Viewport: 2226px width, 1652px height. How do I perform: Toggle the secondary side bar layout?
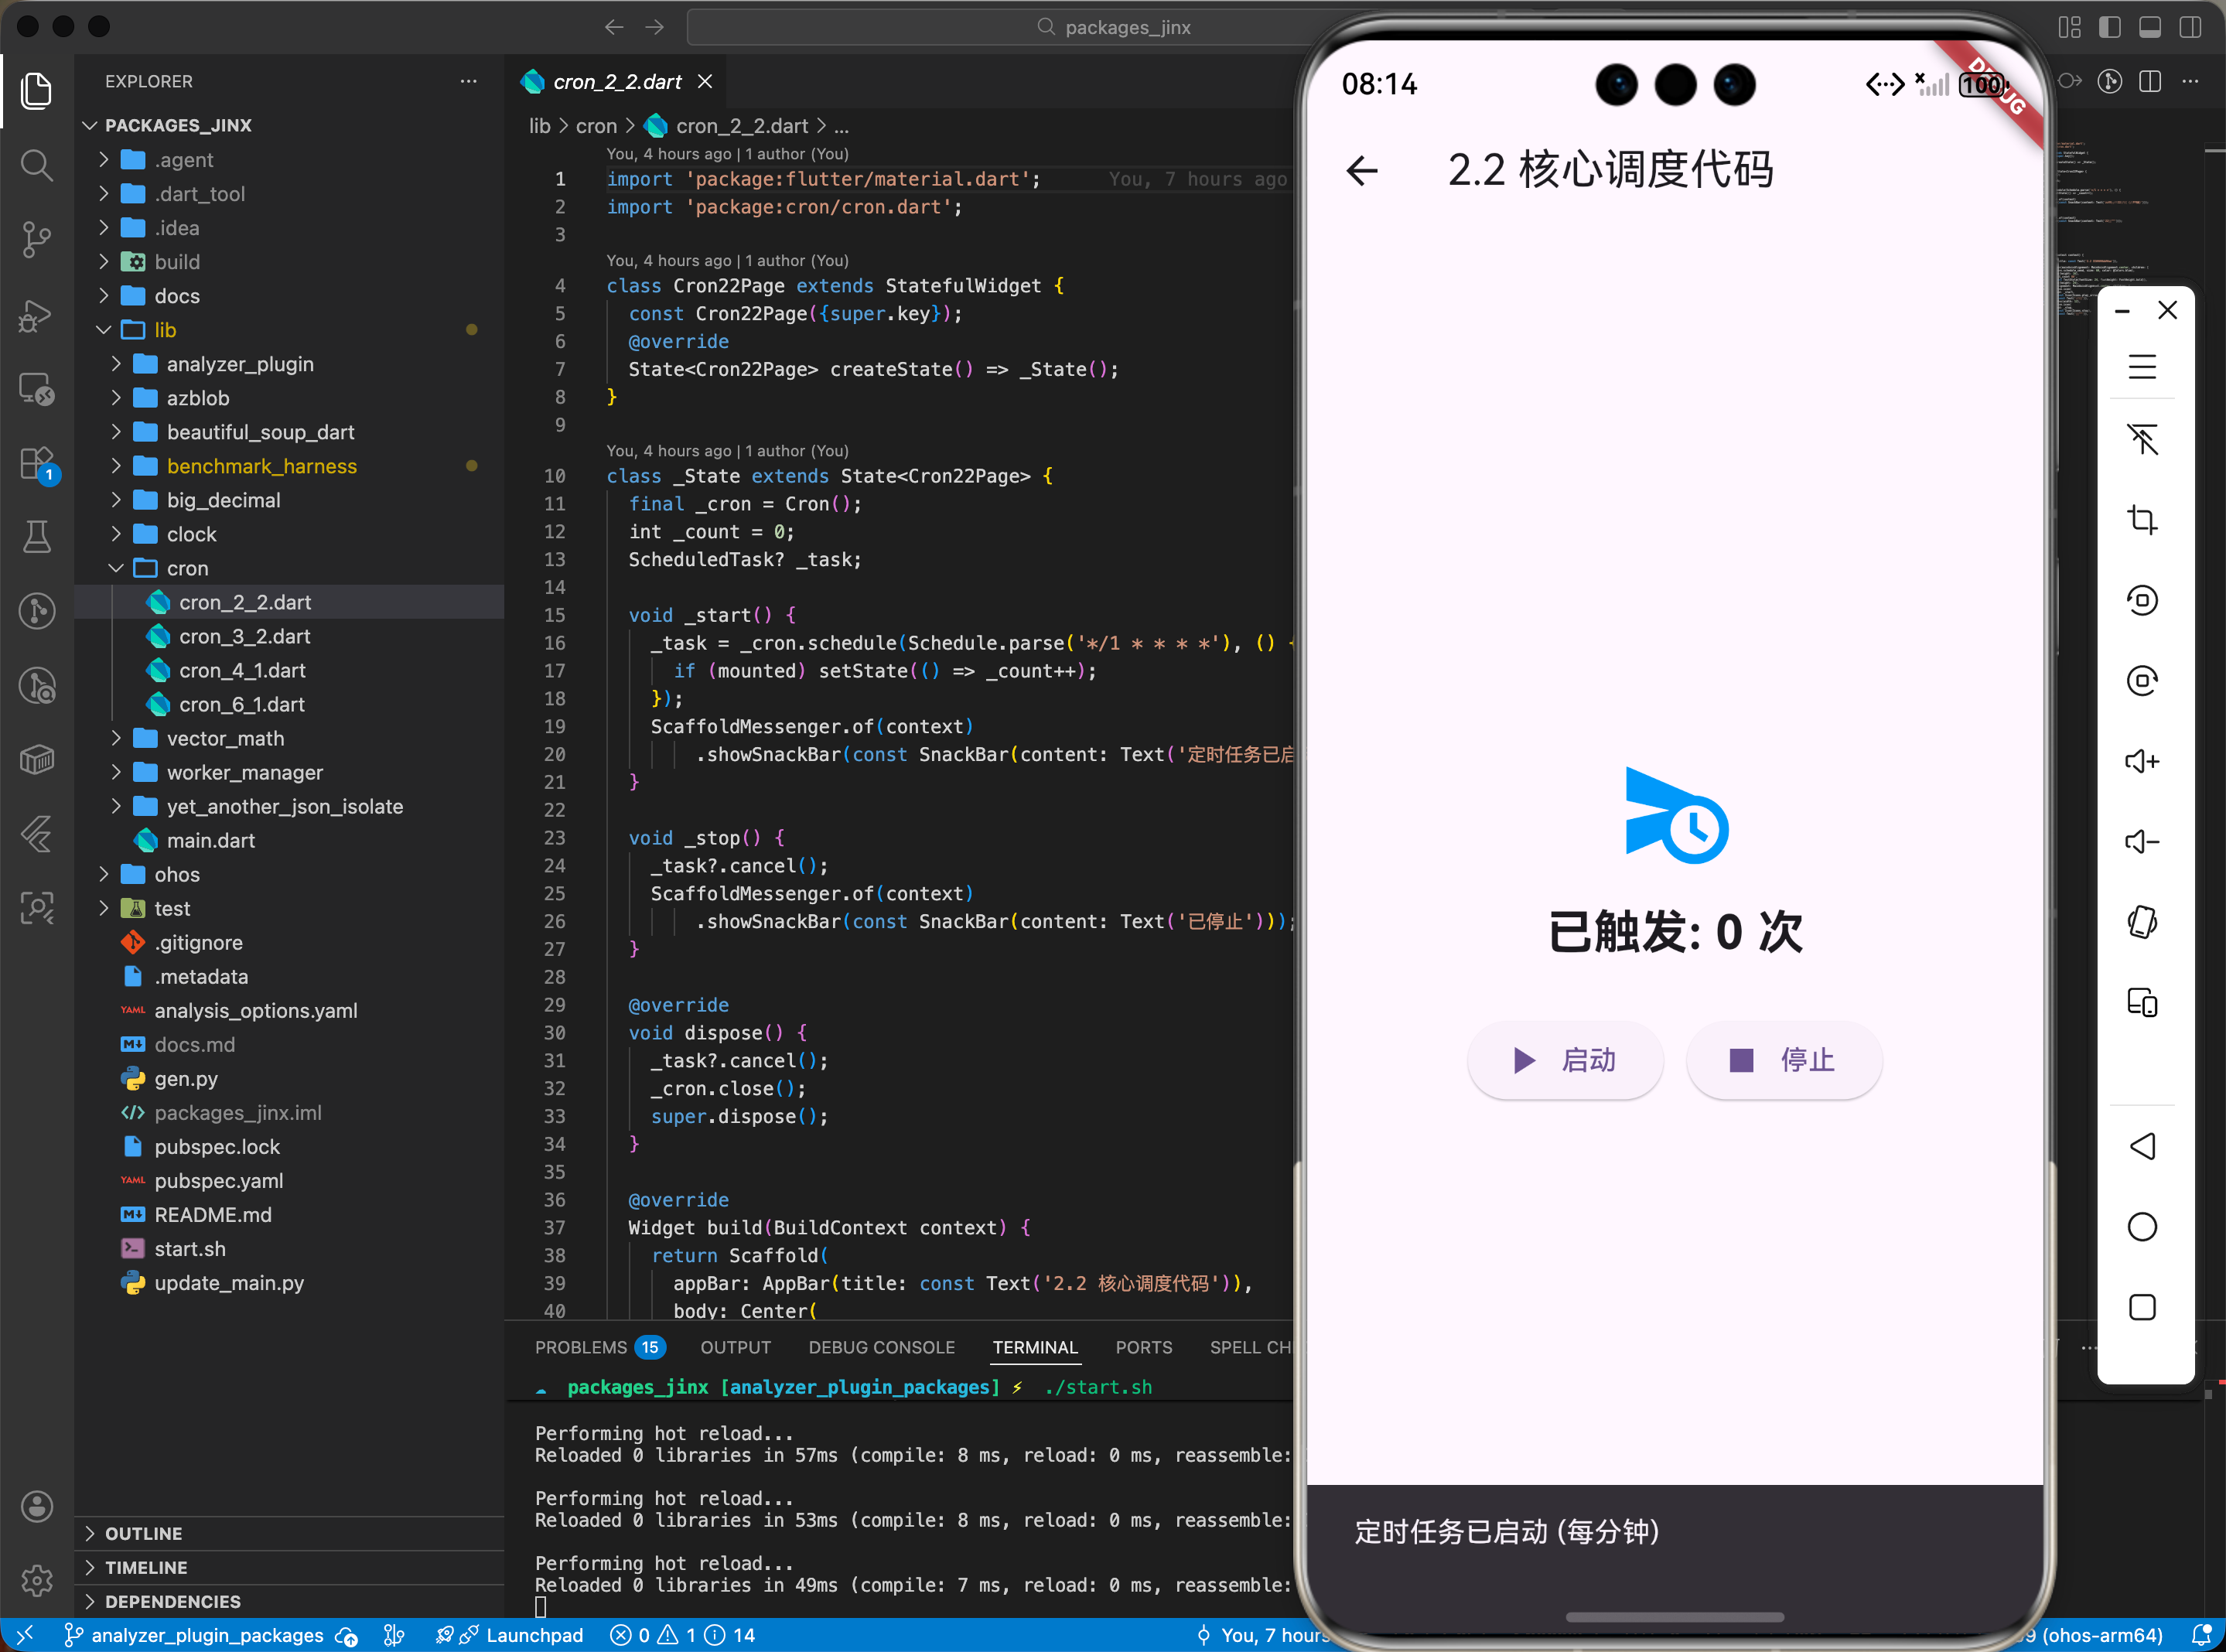2190,27
